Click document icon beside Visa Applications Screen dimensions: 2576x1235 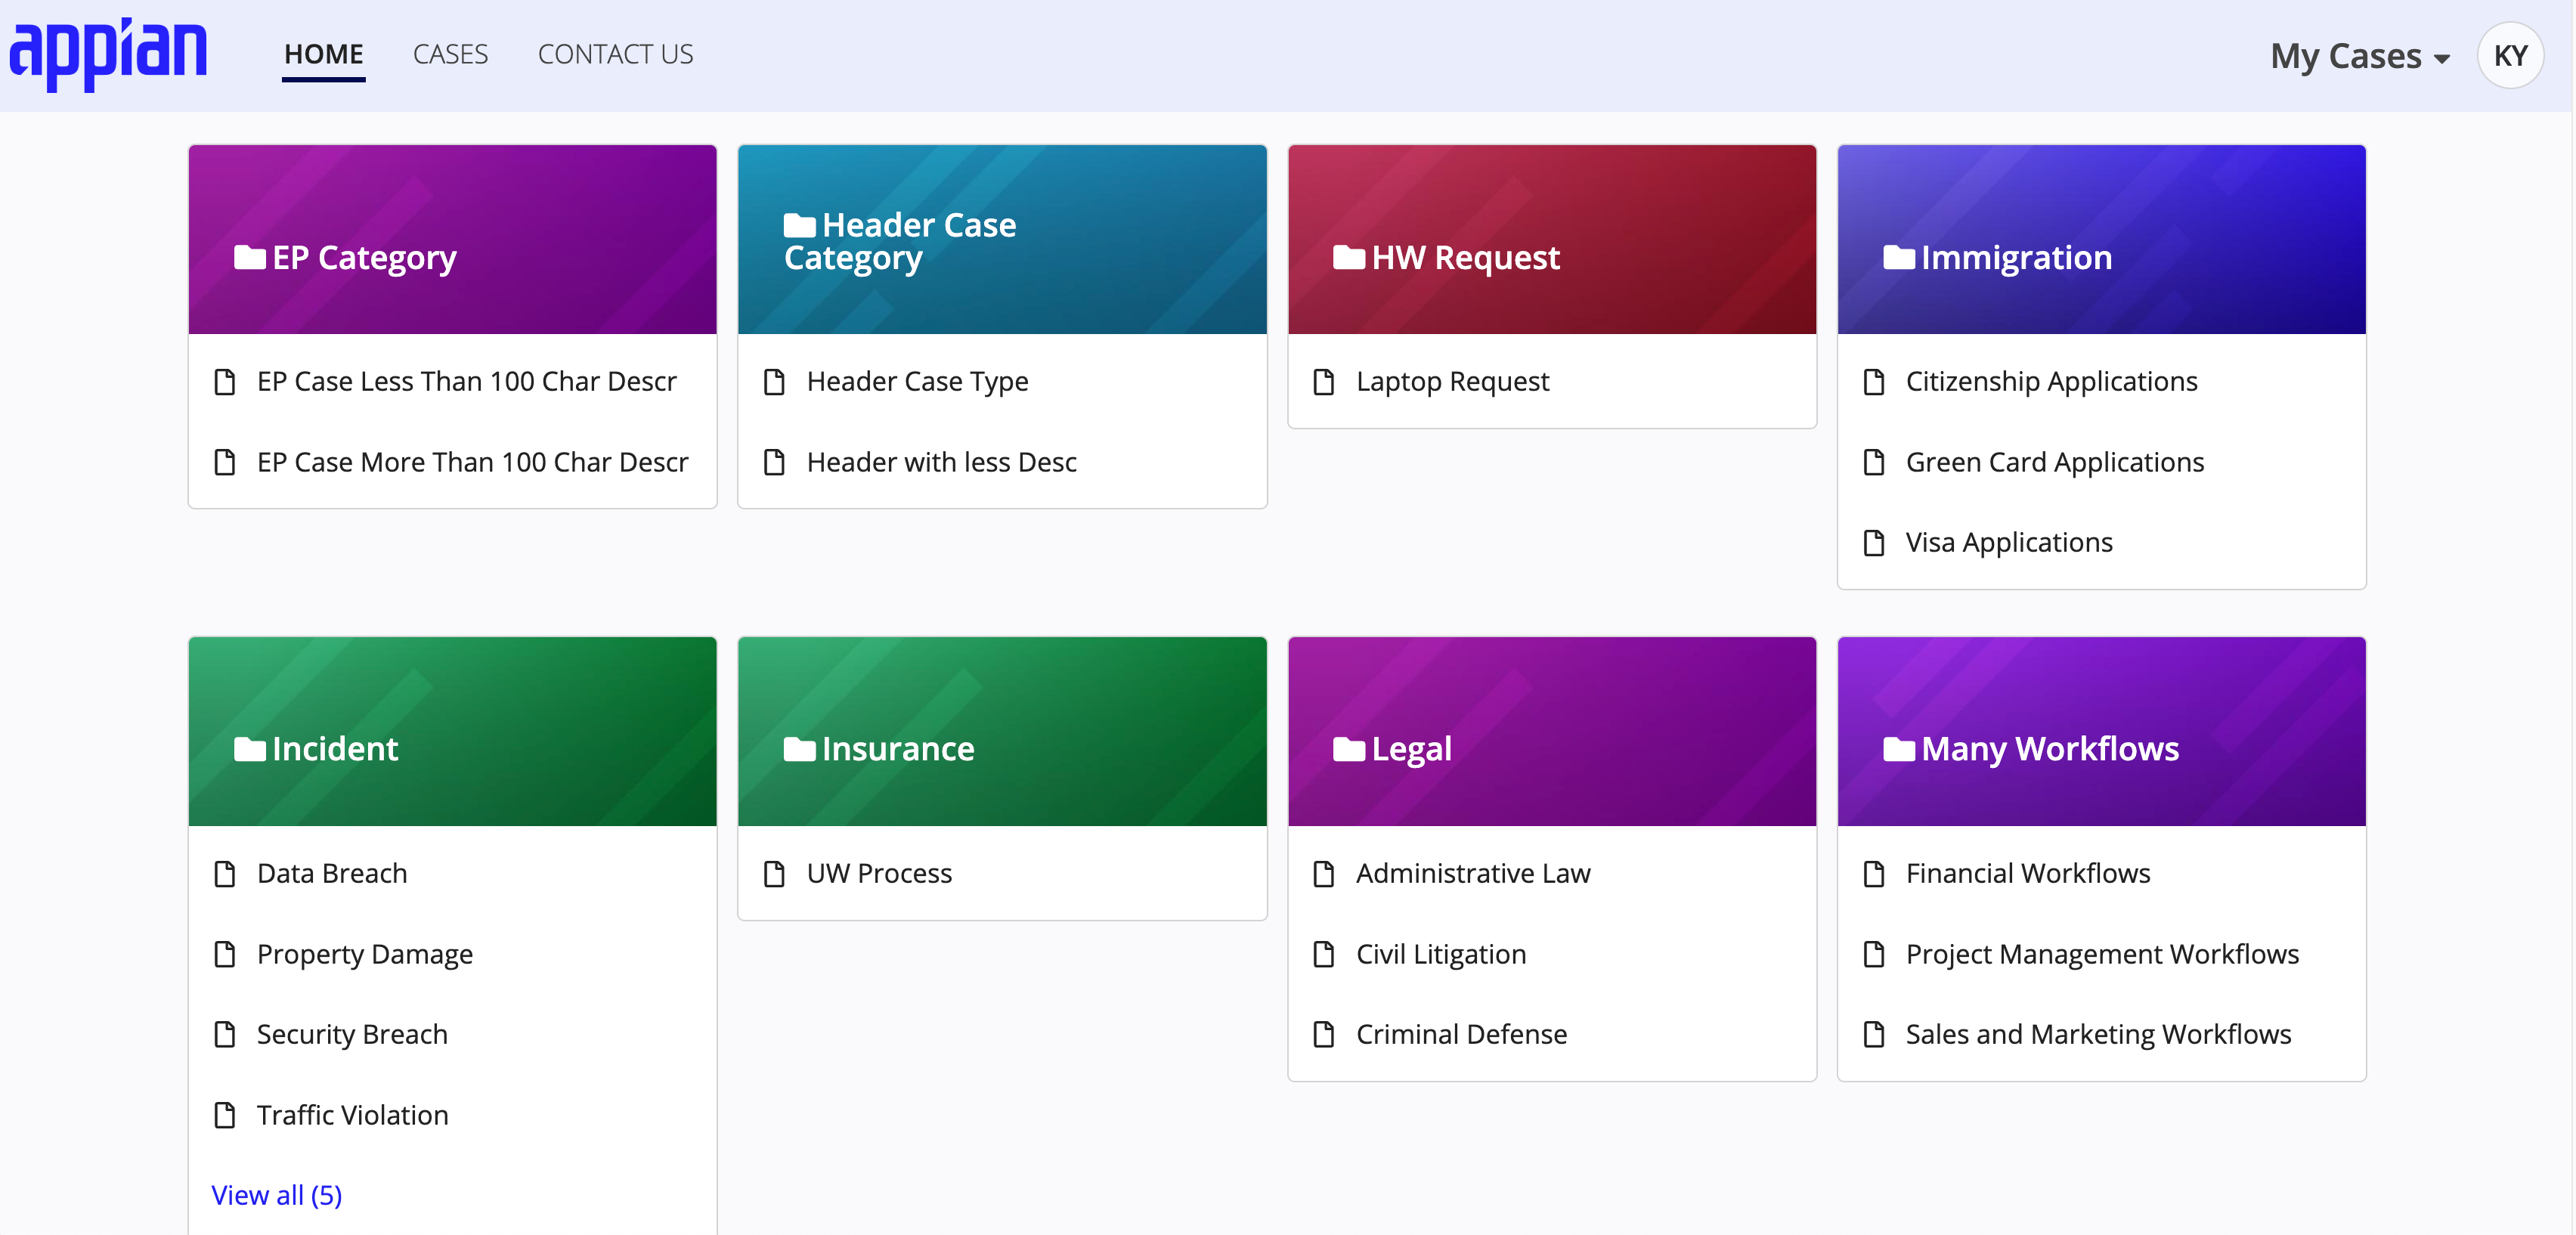point(1874,543)
